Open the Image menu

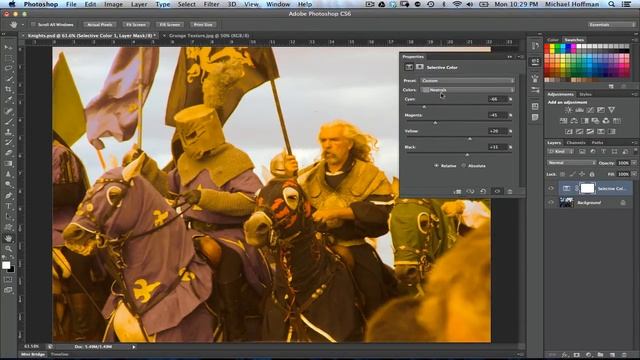(113, 4)
